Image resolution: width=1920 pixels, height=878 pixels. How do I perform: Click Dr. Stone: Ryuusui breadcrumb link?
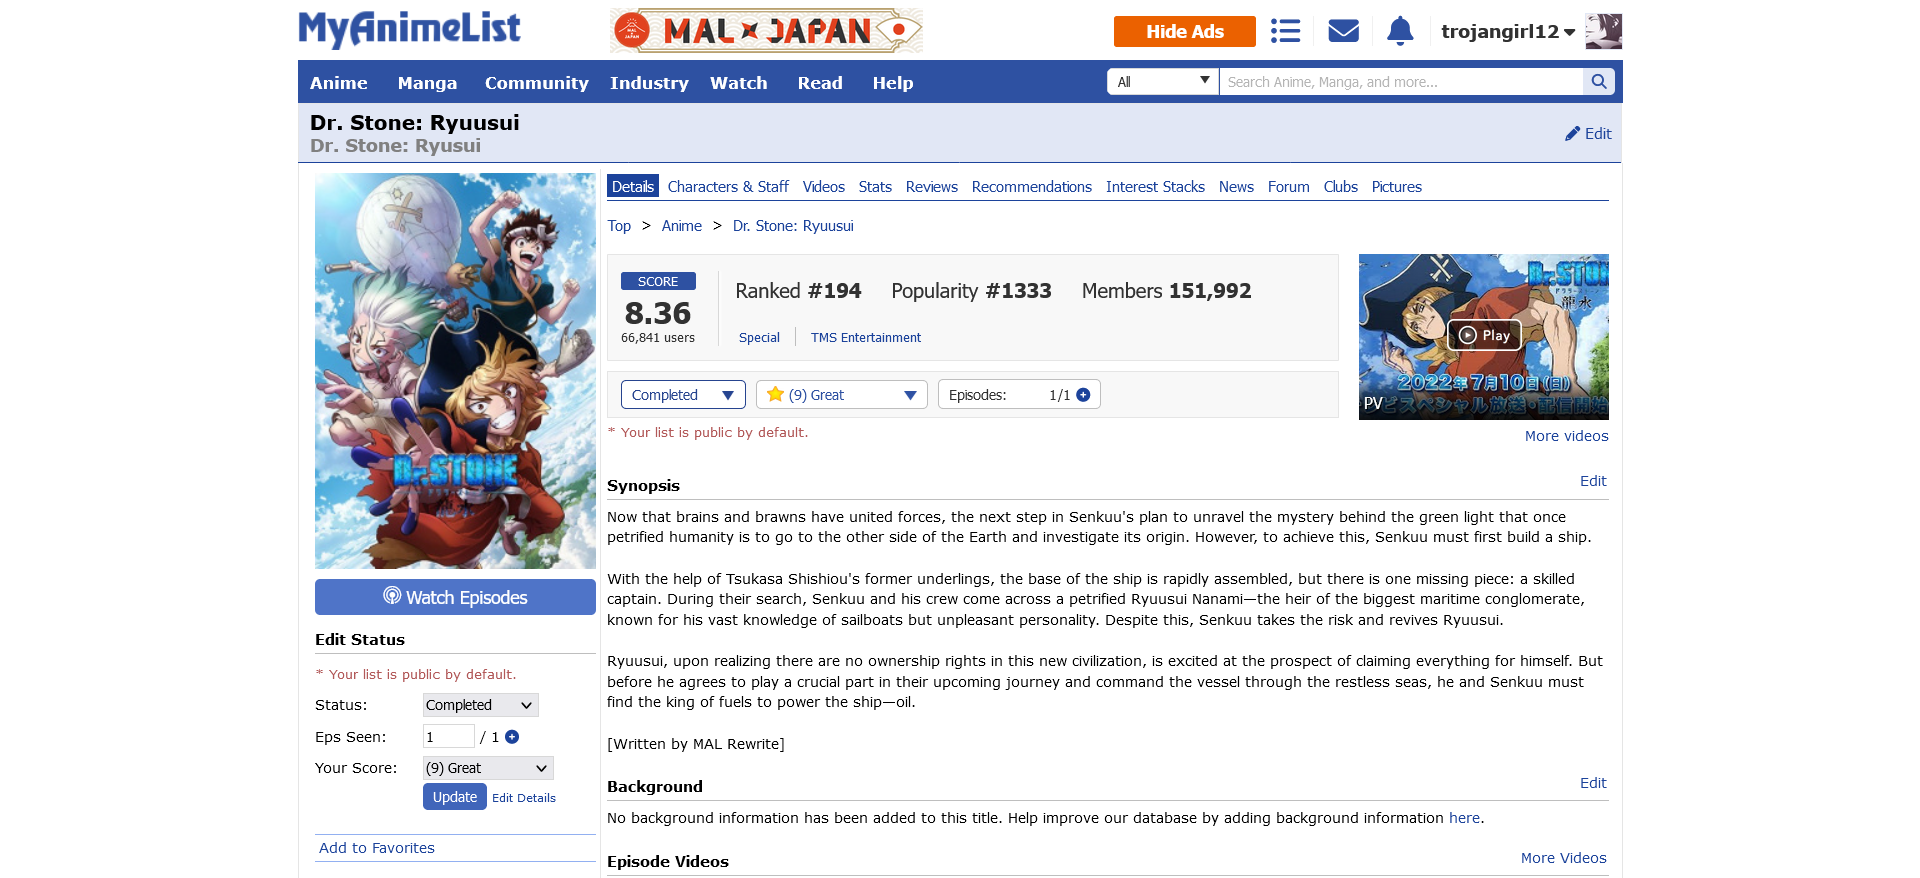click(793, 226)
